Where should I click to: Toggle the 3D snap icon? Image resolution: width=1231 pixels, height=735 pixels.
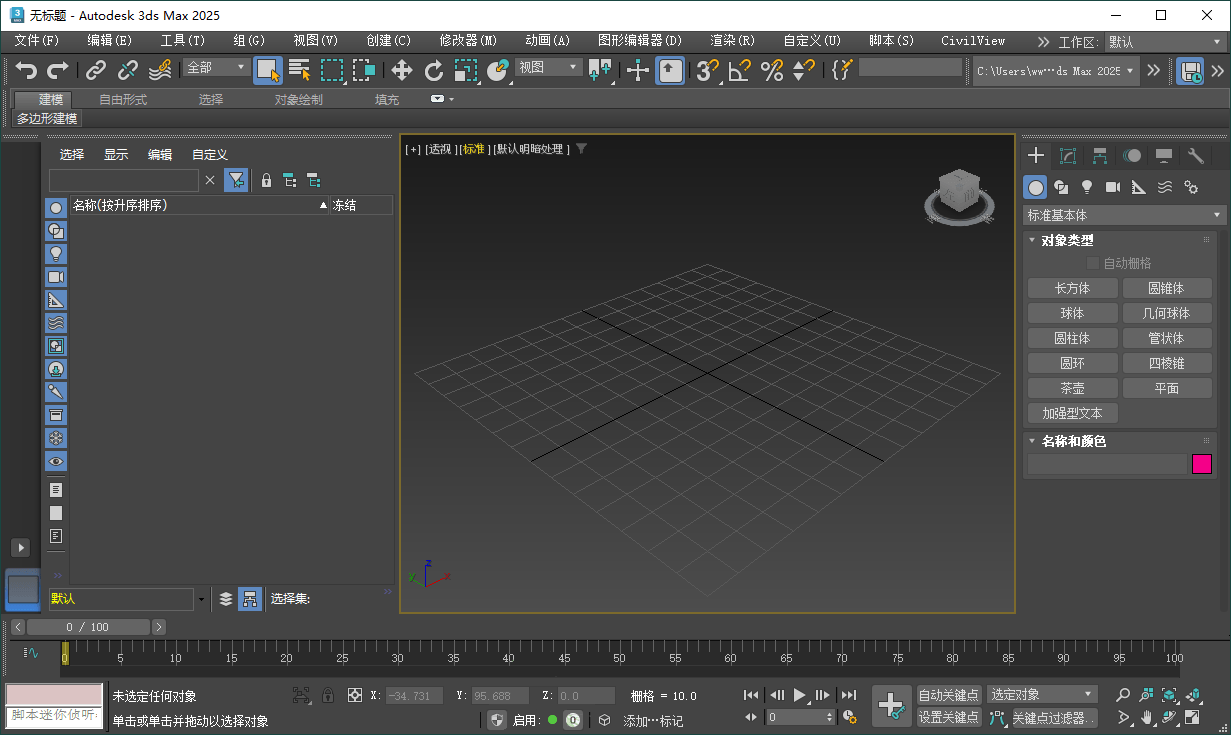[704, 71]
